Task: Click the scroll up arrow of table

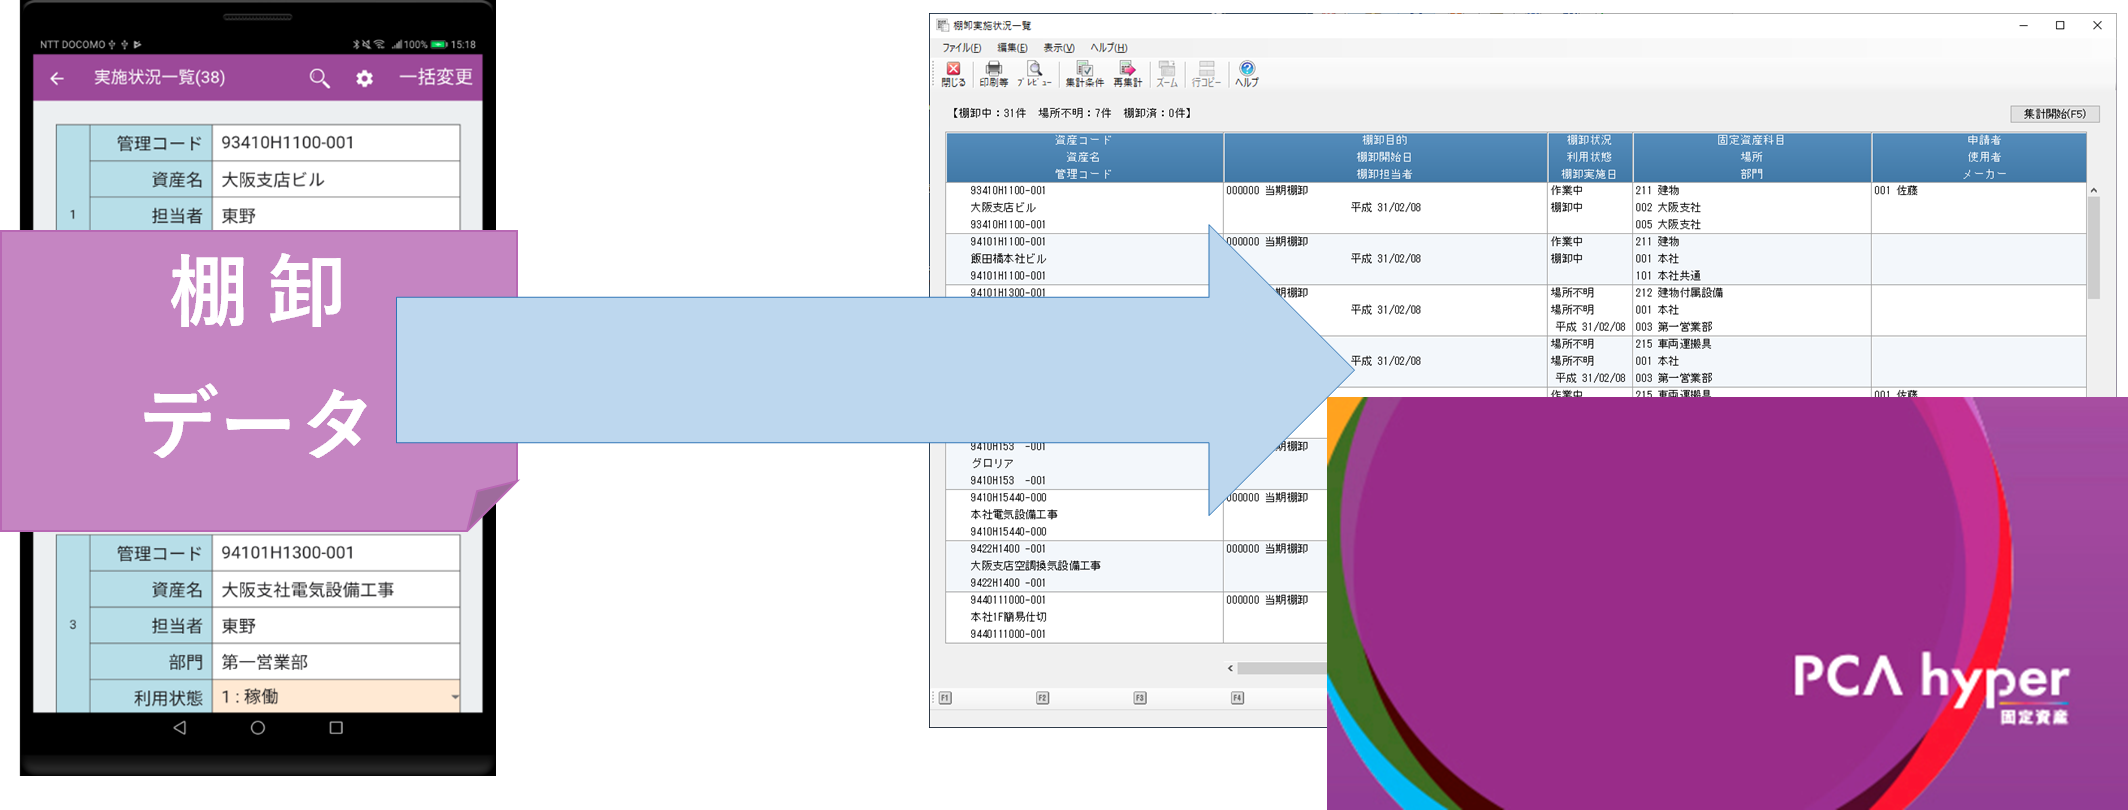Action: [2093, 190]
